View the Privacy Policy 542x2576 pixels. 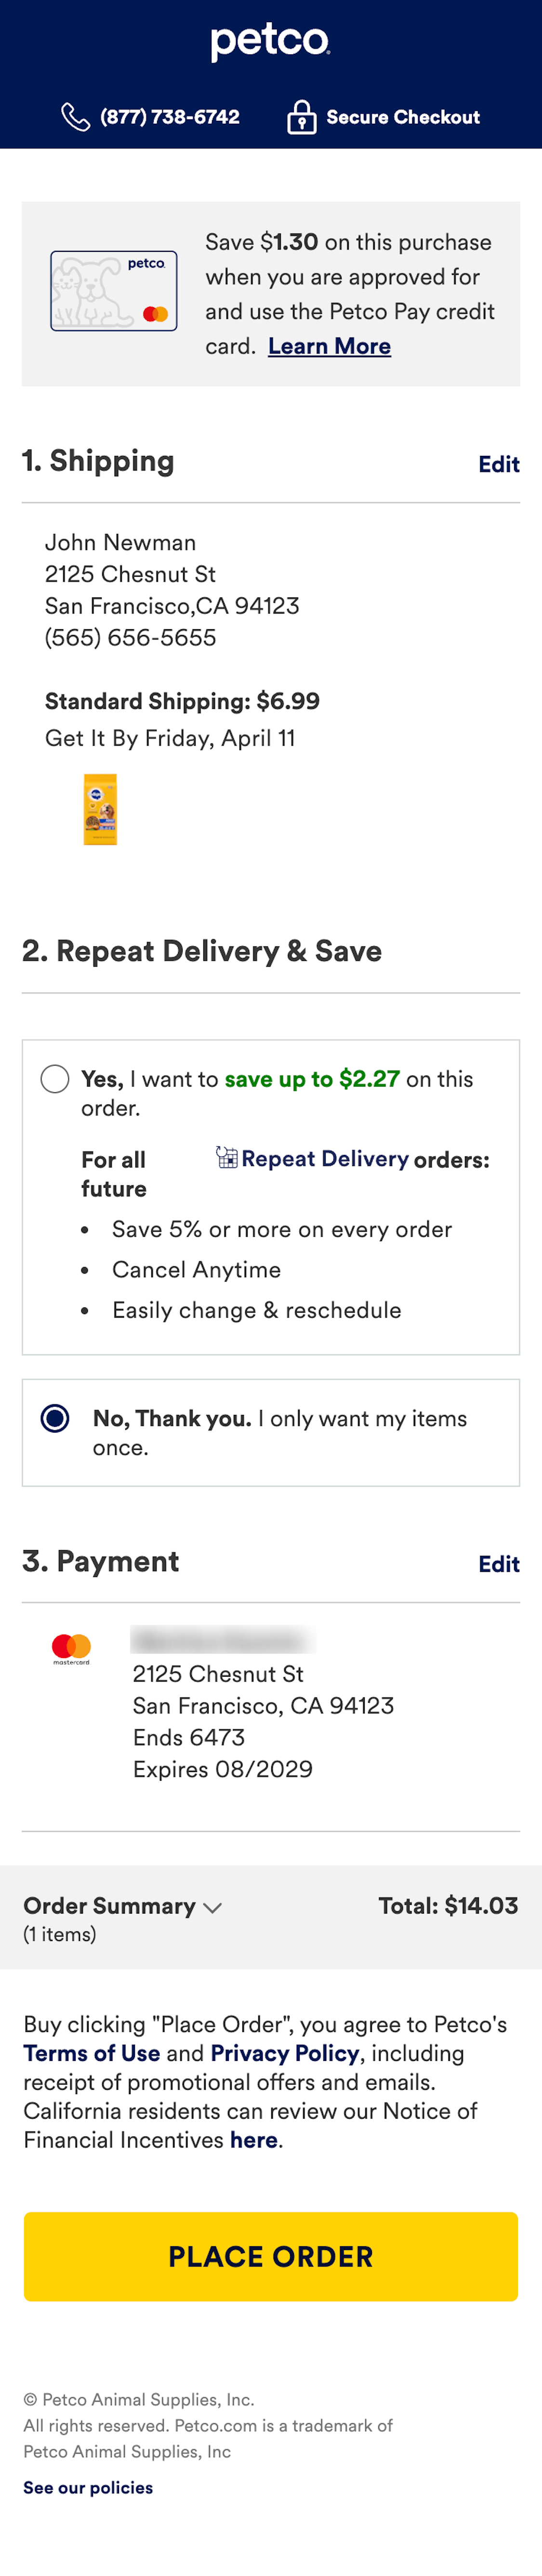click(x=283, y=2054)
